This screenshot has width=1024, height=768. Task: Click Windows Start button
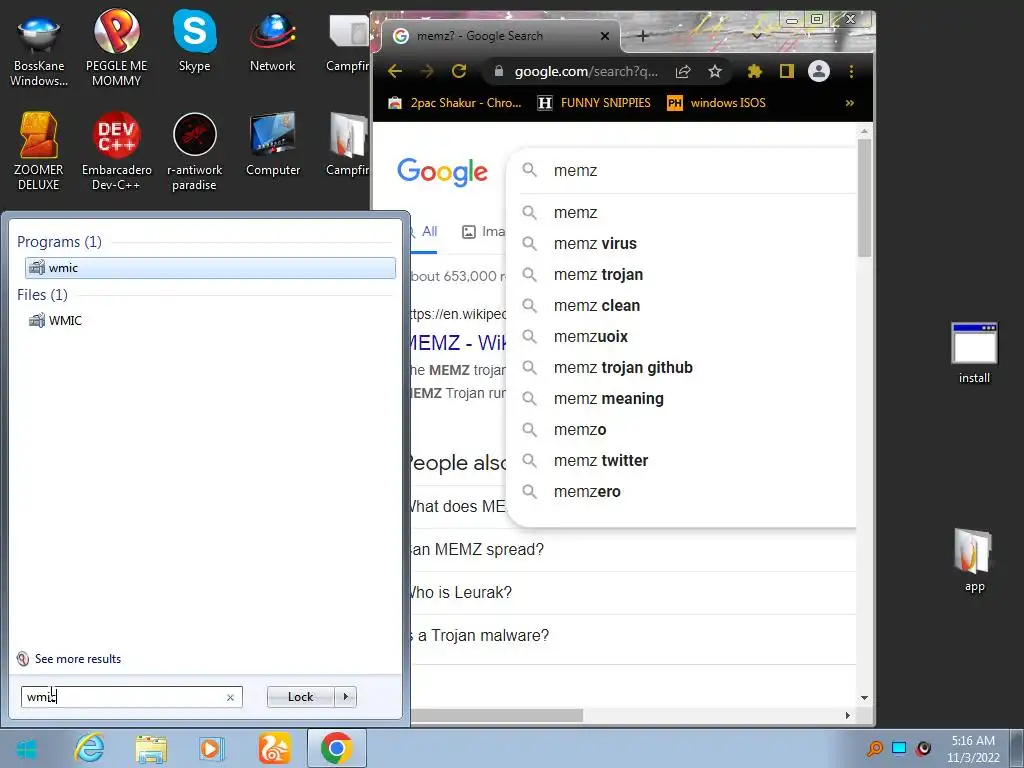(27, 749)
